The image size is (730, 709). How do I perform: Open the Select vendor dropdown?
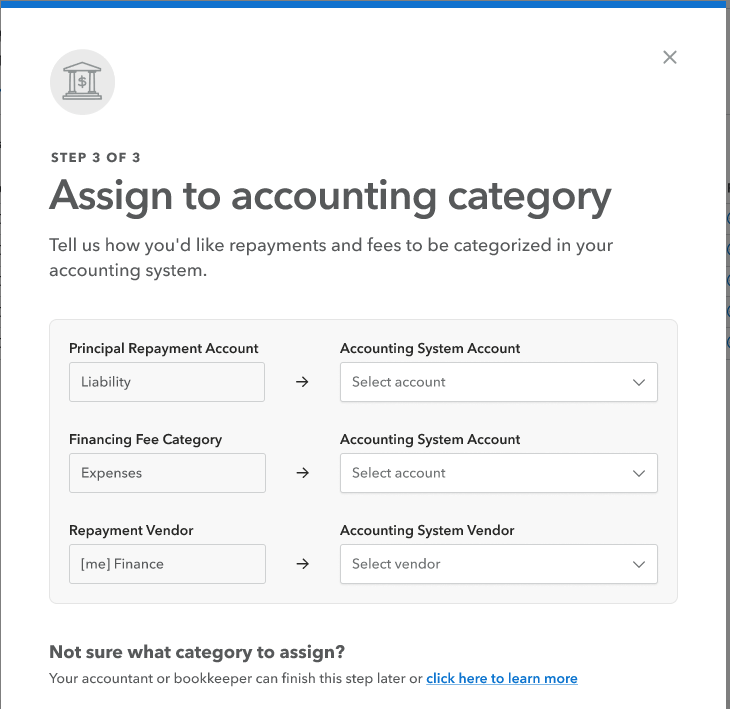click(498, 564)
